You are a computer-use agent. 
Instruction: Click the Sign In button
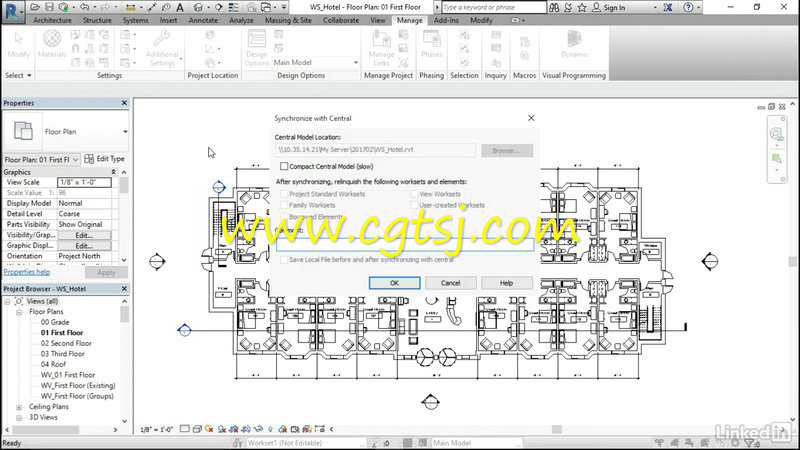pos(608,7)
